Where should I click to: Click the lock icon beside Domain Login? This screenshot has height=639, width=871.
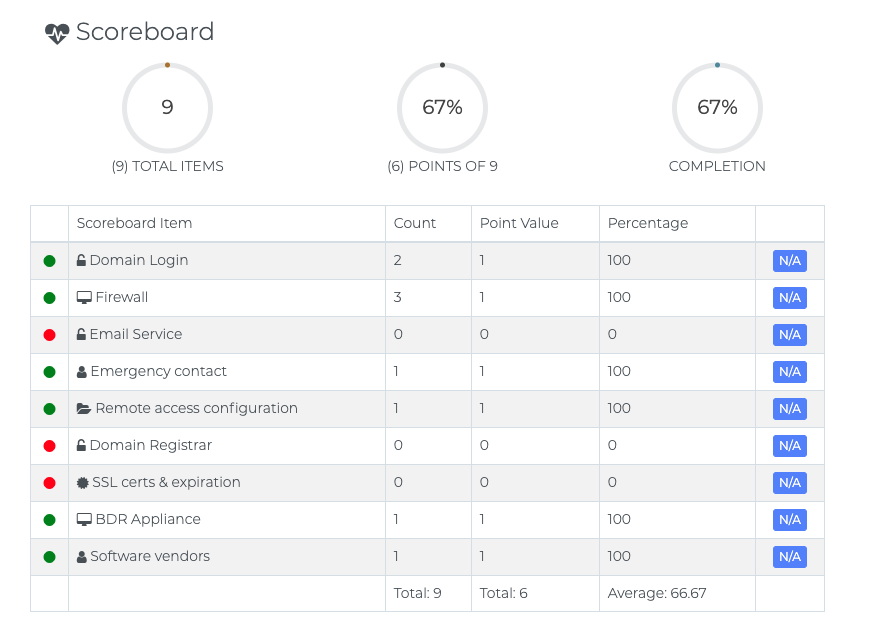click(x=81, y=260)
